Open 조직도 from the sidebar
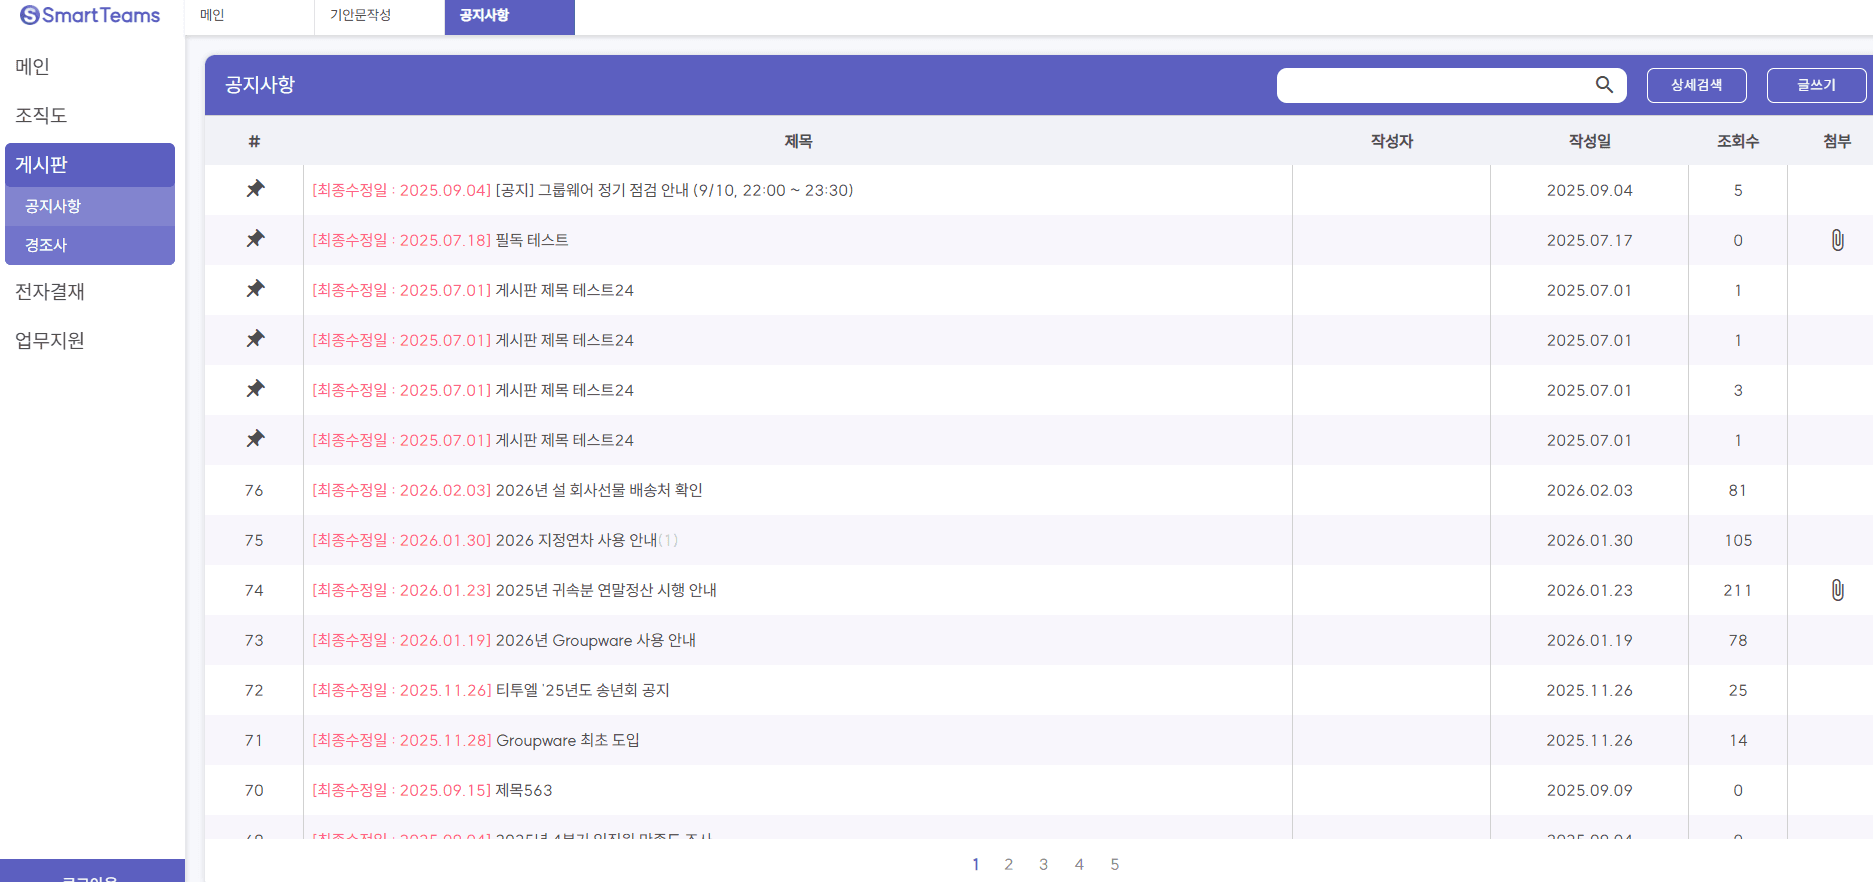The height and width of the screenshot is (882, 1873). (41, 116)
